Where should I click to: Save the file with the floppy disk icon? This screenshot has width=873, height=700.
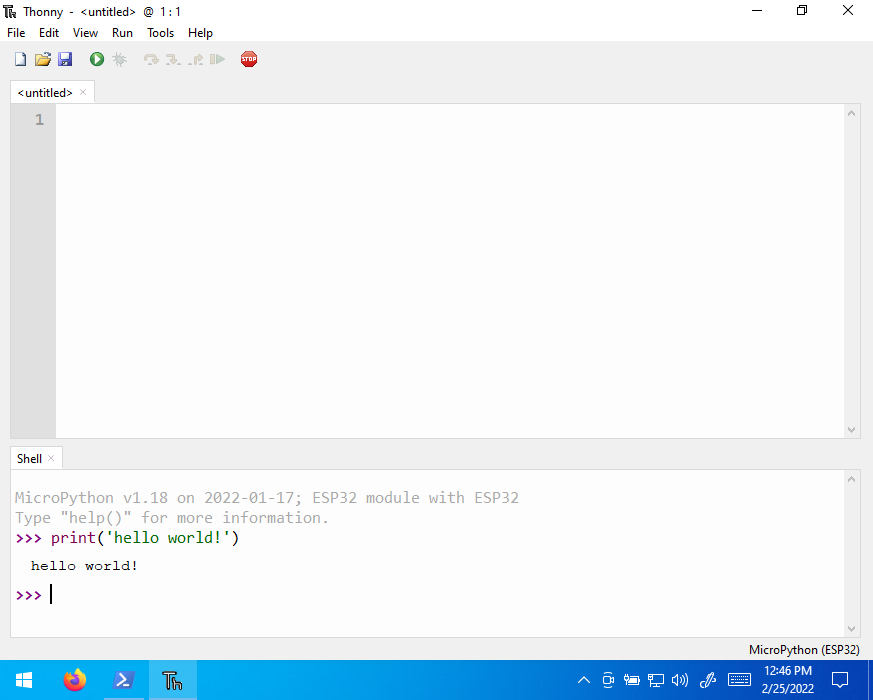click(65, 59)
